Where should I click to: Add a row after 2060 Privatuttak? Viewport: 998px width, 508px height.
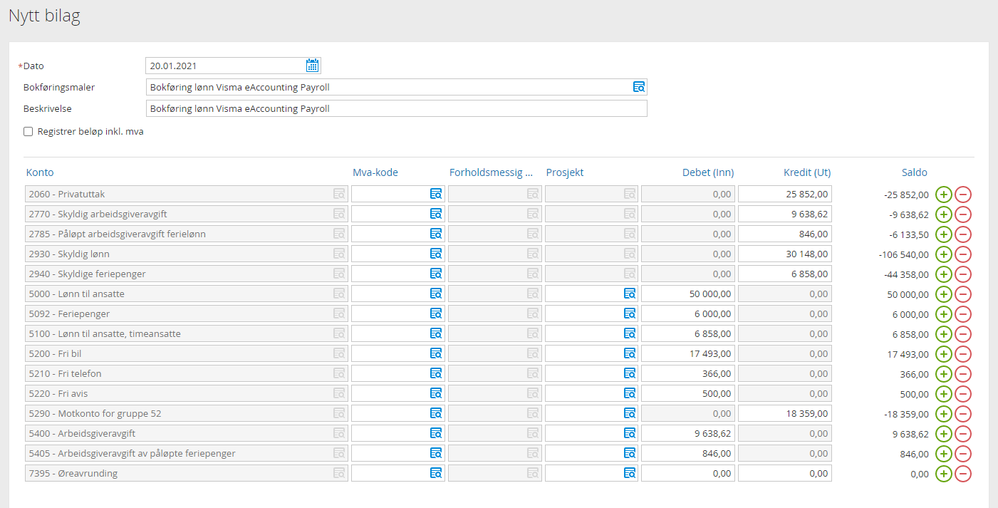click(943, 194)
